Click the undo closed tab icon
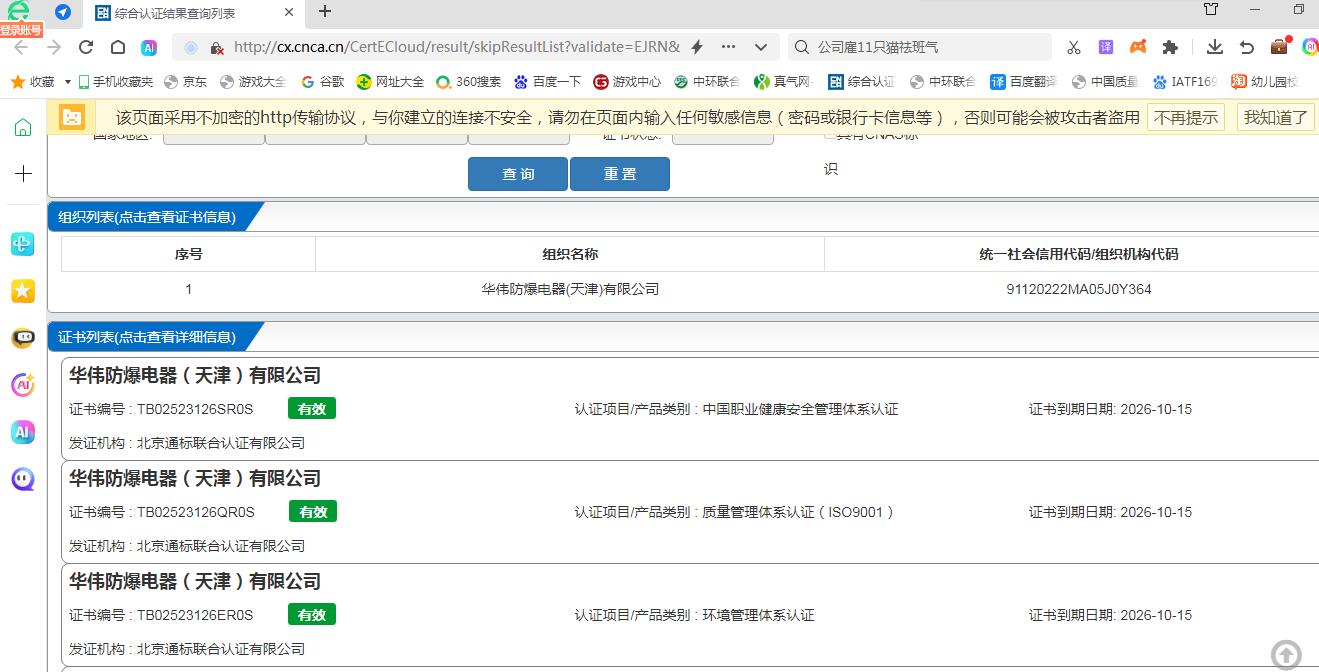Viewport: 1319px width, 672px height. point(1247,47)
